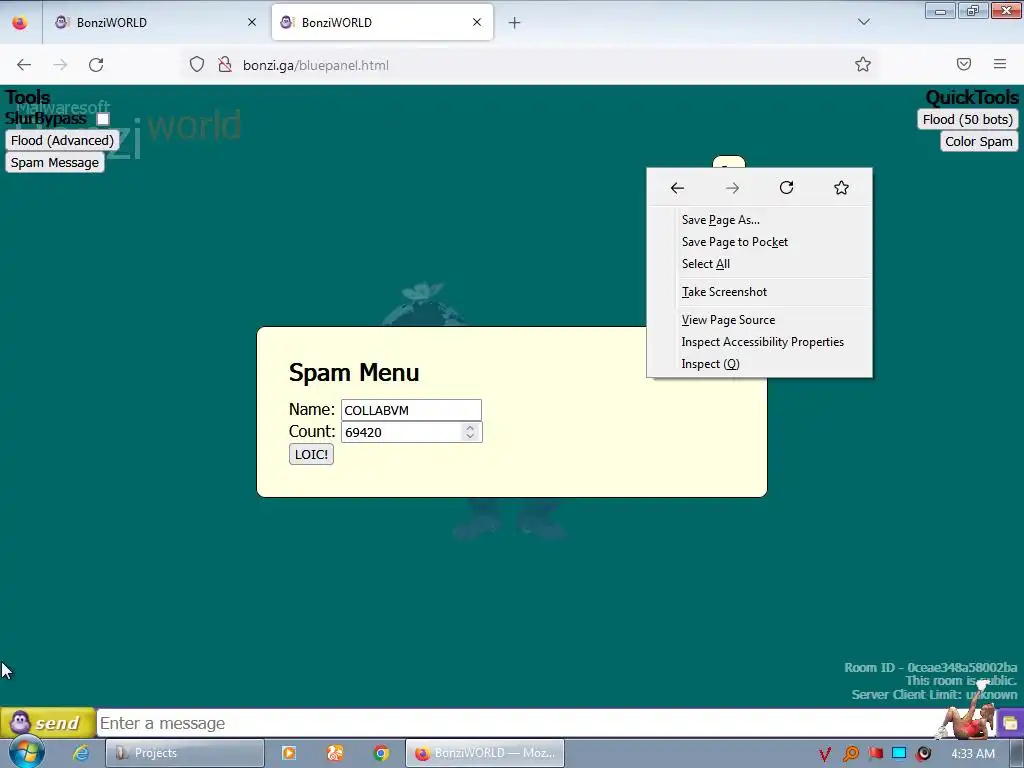Open the Firefox hamburger menu
Viewport: 1024px width, 768px height.
coord(1000,64)
